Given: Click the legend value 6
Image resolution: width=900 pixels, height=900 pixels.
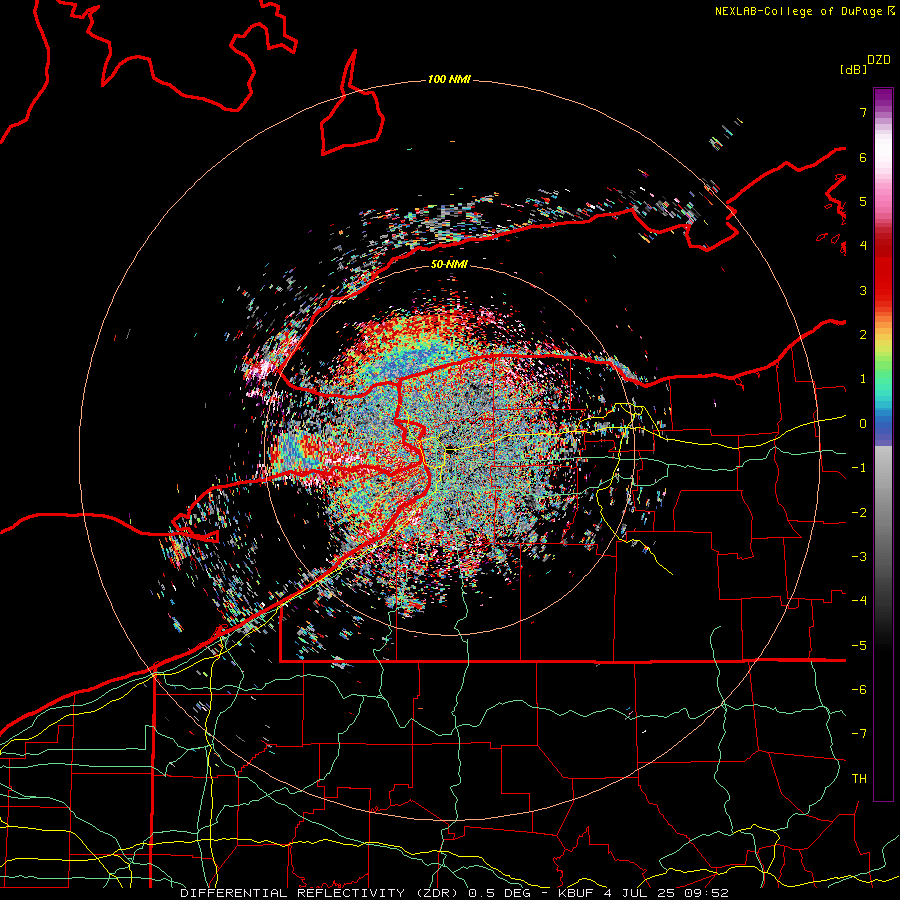Looking at the screenshot, I should 863,157.
